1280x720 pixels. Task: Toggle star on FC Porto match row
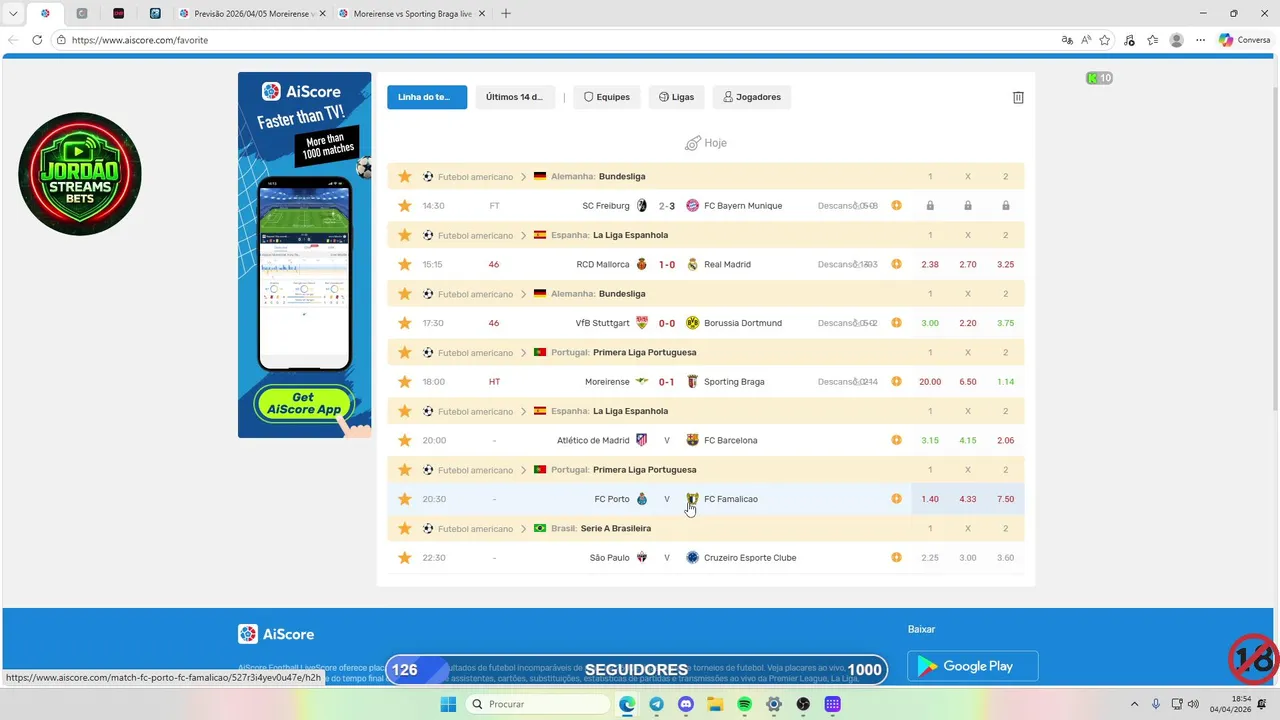point(405,499)
